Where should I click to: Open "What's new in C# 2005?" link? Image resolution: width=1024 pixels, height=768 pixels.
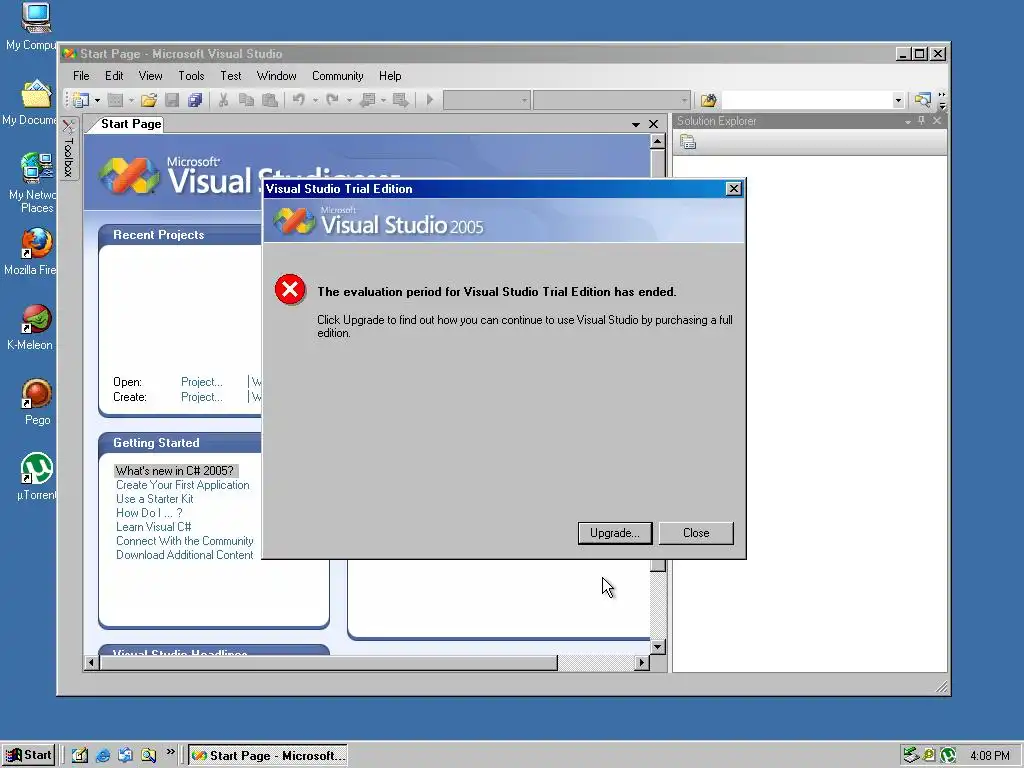coord(174,471)
